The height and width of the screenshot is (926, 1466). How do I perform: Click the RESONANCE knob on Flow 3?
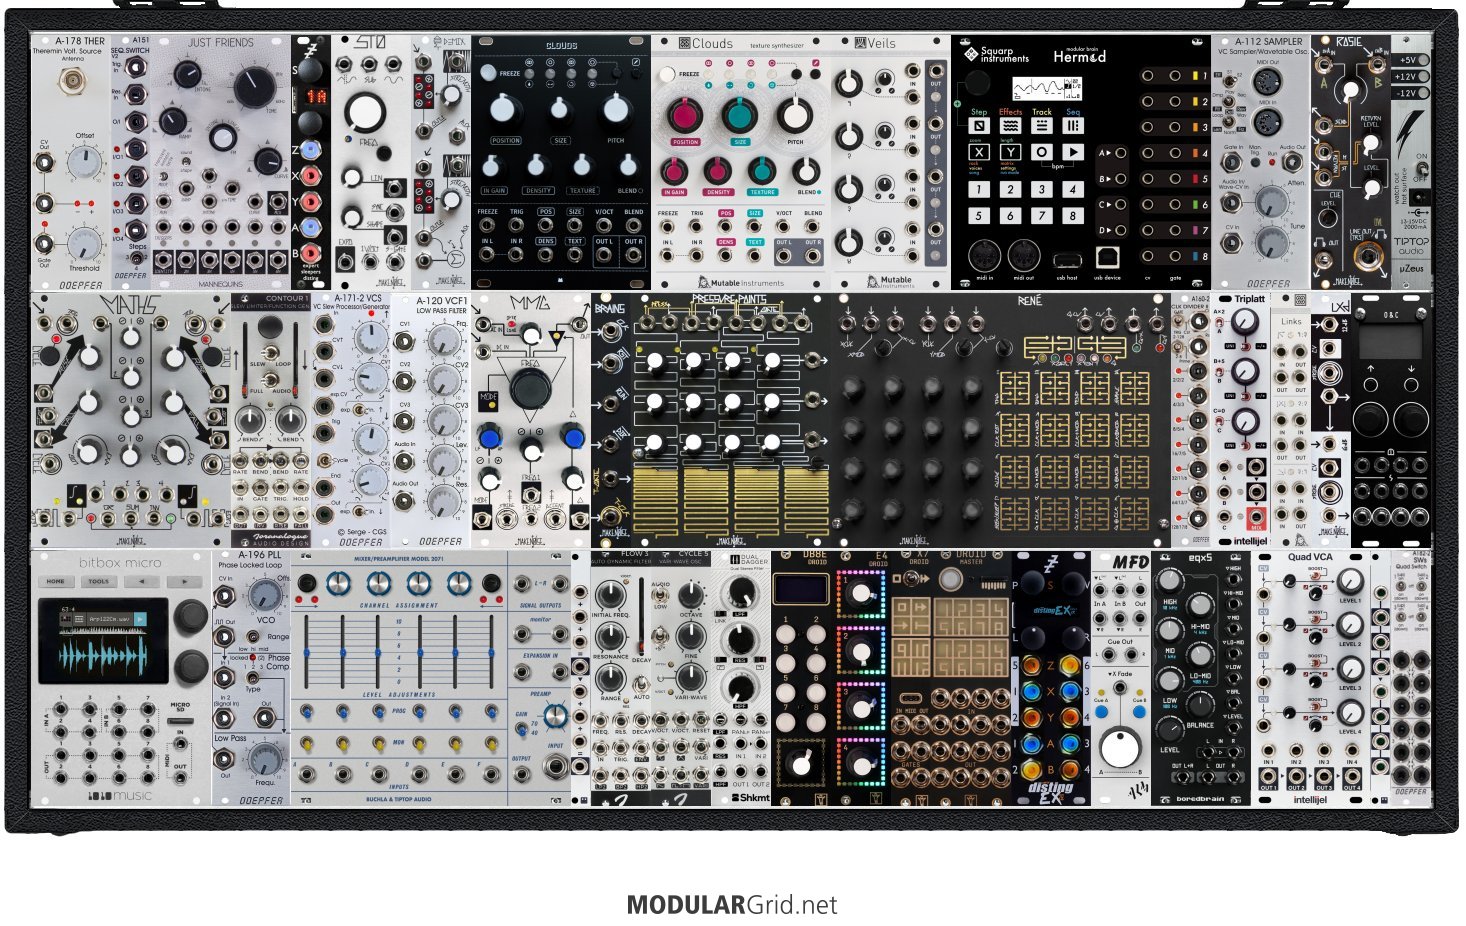(x=610, y=638)
